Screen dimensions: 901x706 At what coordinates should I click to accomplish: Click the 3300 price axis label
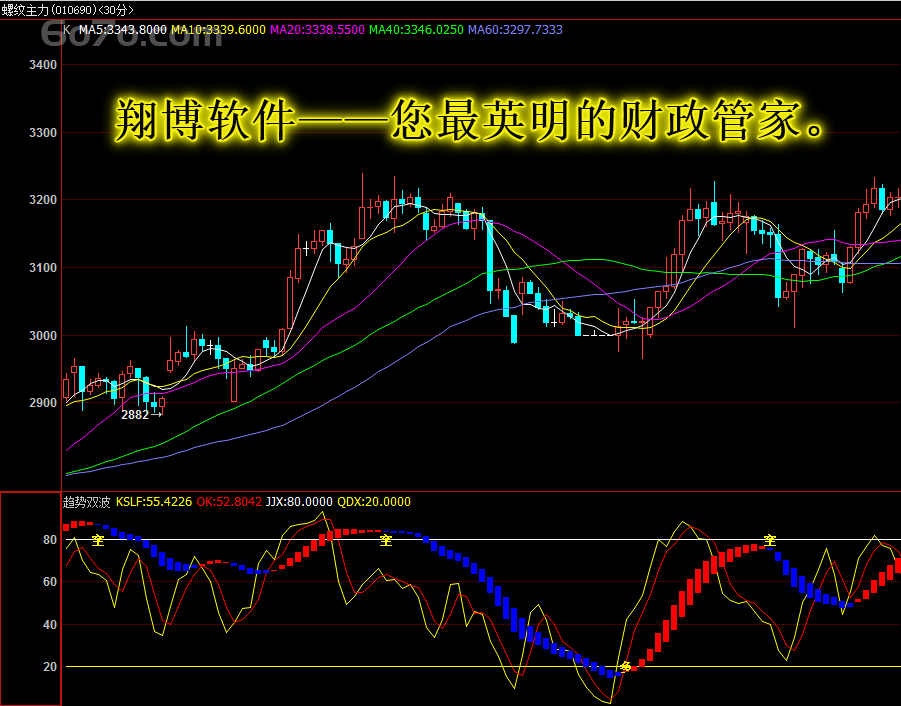point(43,133)
